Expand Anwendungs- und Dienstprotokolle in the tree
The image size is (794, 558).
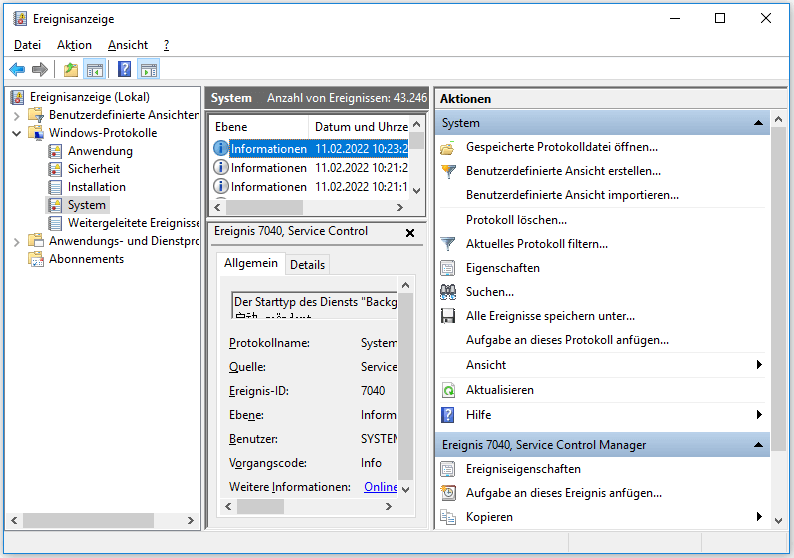tap(16, 241)
